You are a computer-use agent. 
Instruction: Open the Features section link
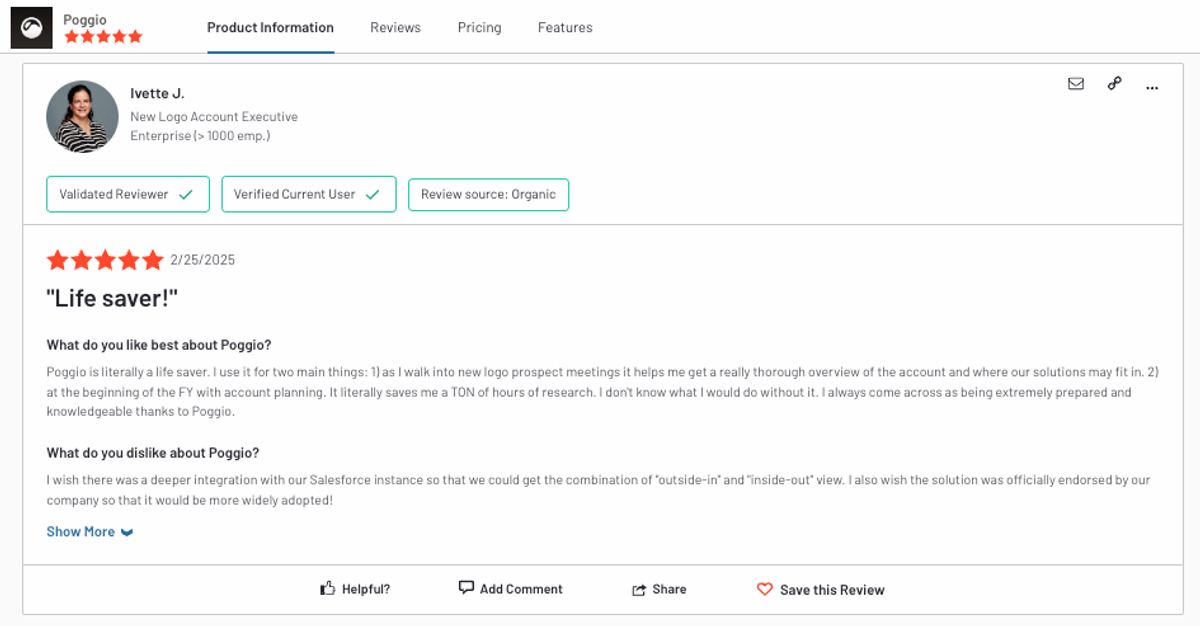pyautogui.click(x=565, y=27)
